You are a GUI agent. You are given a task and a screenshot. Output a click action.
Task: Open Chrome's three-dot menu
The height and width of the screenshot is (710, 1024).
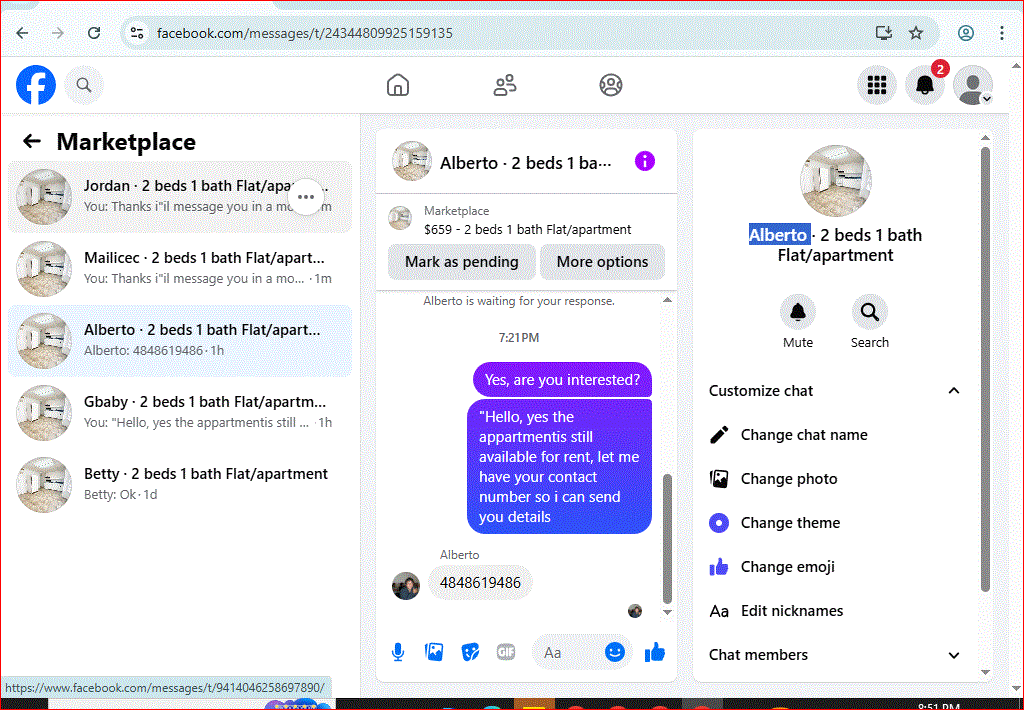(1002, 33)
